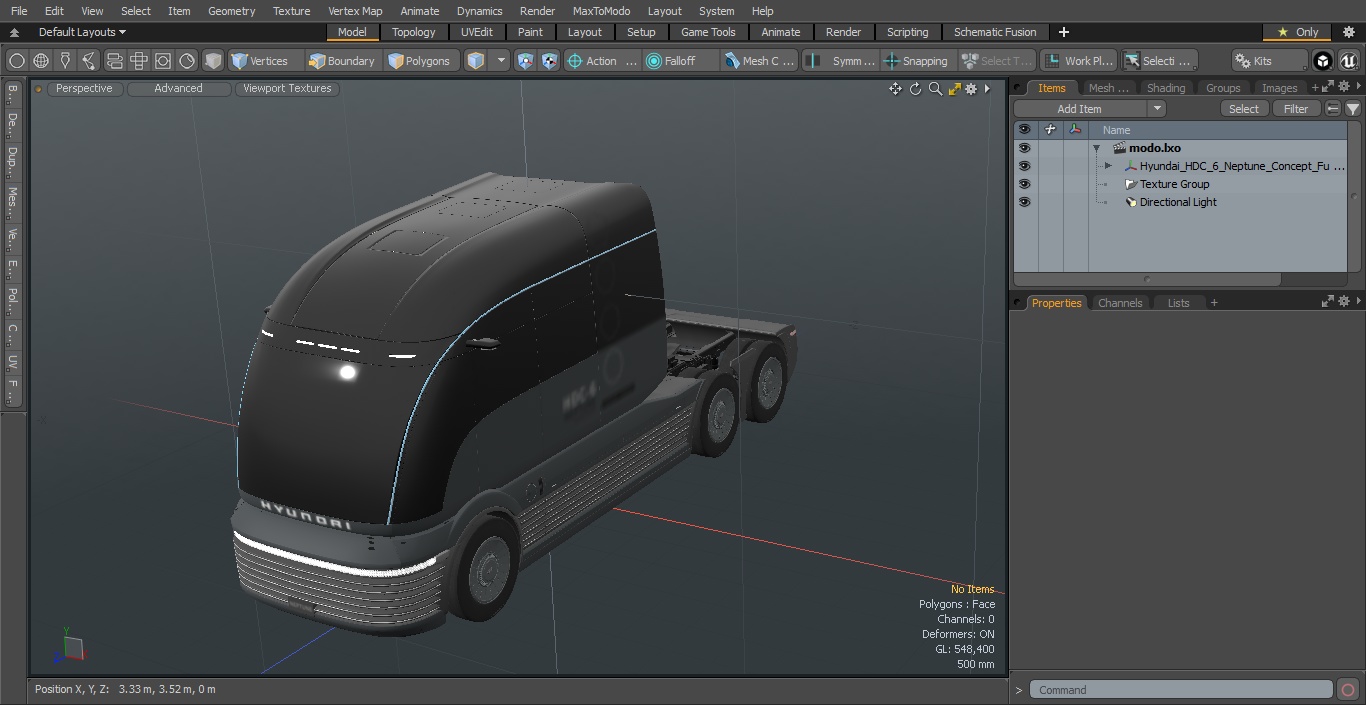Select Directional Light item
The image size is (1366, 705).
tap(1178, 202)
